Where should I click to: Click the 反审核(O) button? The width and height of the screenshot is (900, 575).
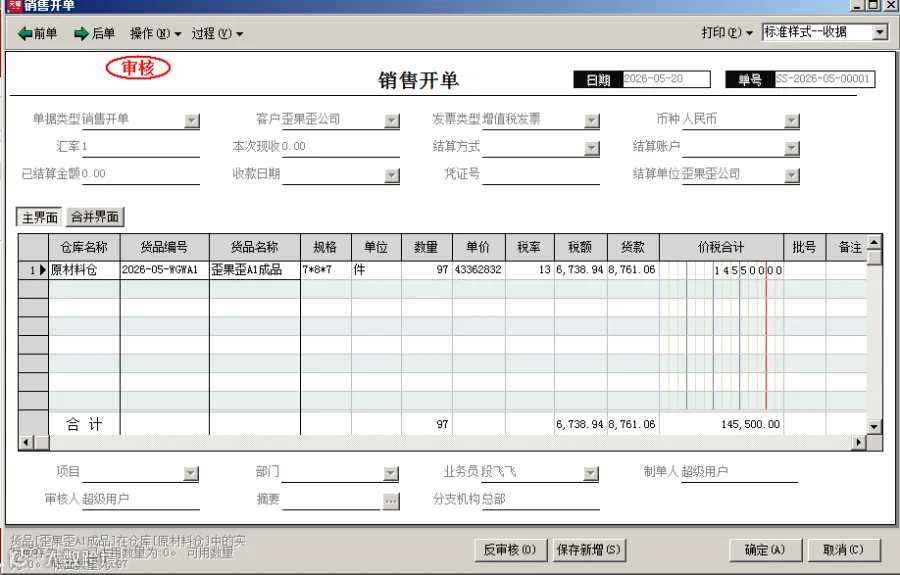point(510,550)
